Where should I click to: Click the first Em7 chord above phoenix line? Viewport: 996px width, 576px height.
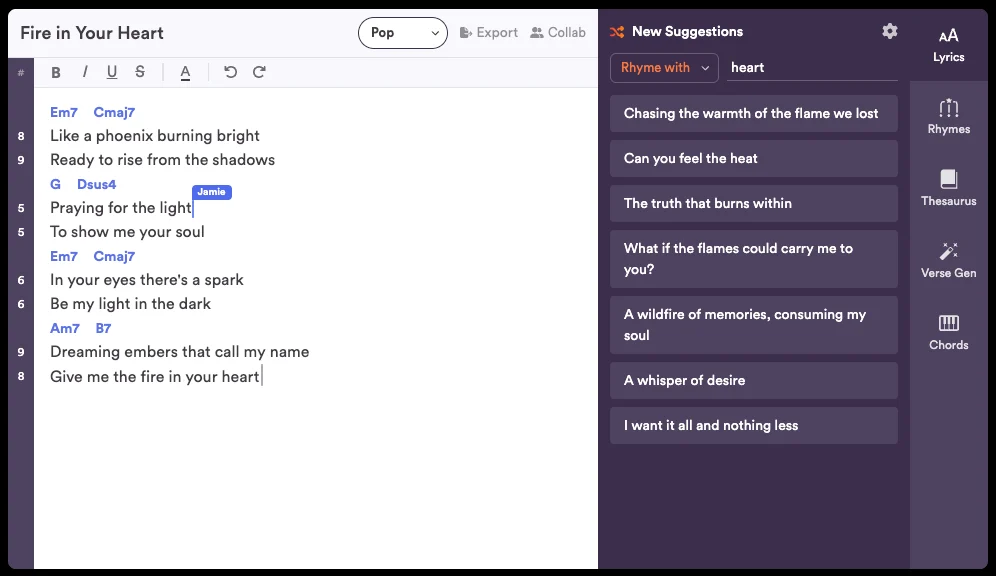(x=64, y=112)
